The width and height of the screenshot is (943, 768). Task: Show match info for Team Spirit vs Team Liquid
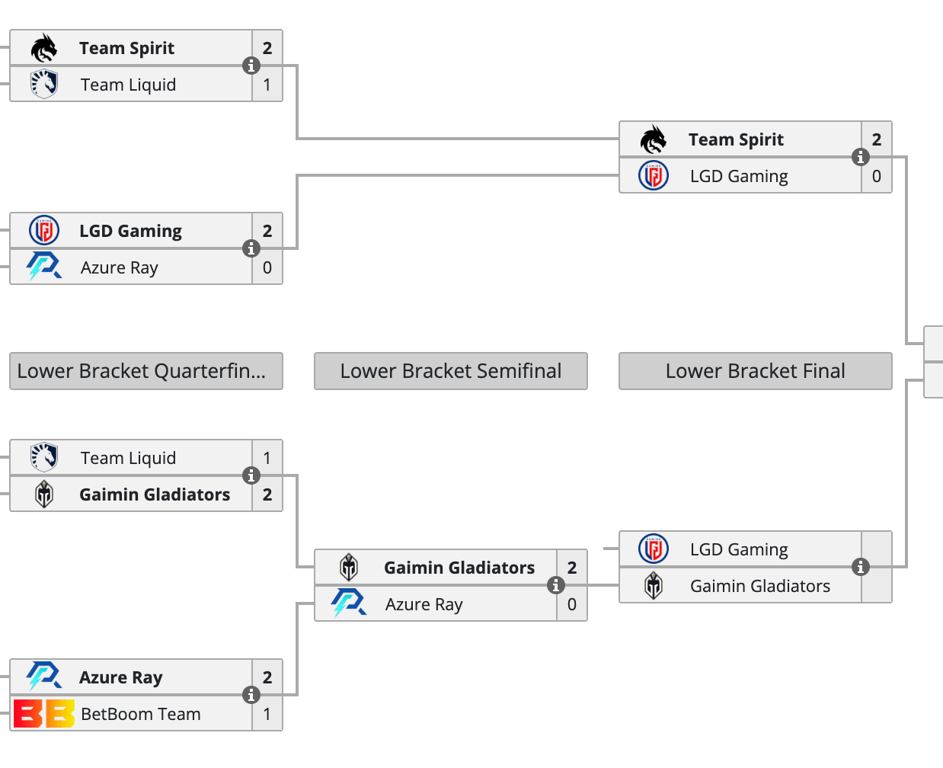pos(251,66)
